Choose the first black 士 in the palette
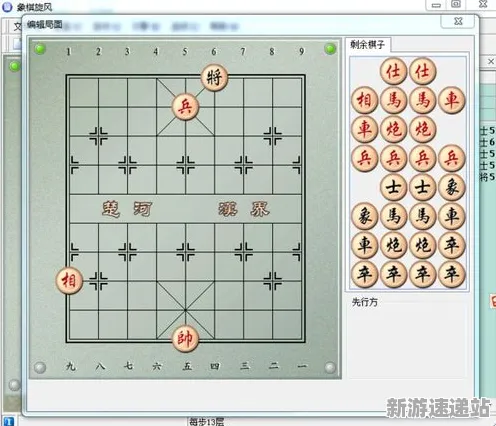 (x=393, y=187)
